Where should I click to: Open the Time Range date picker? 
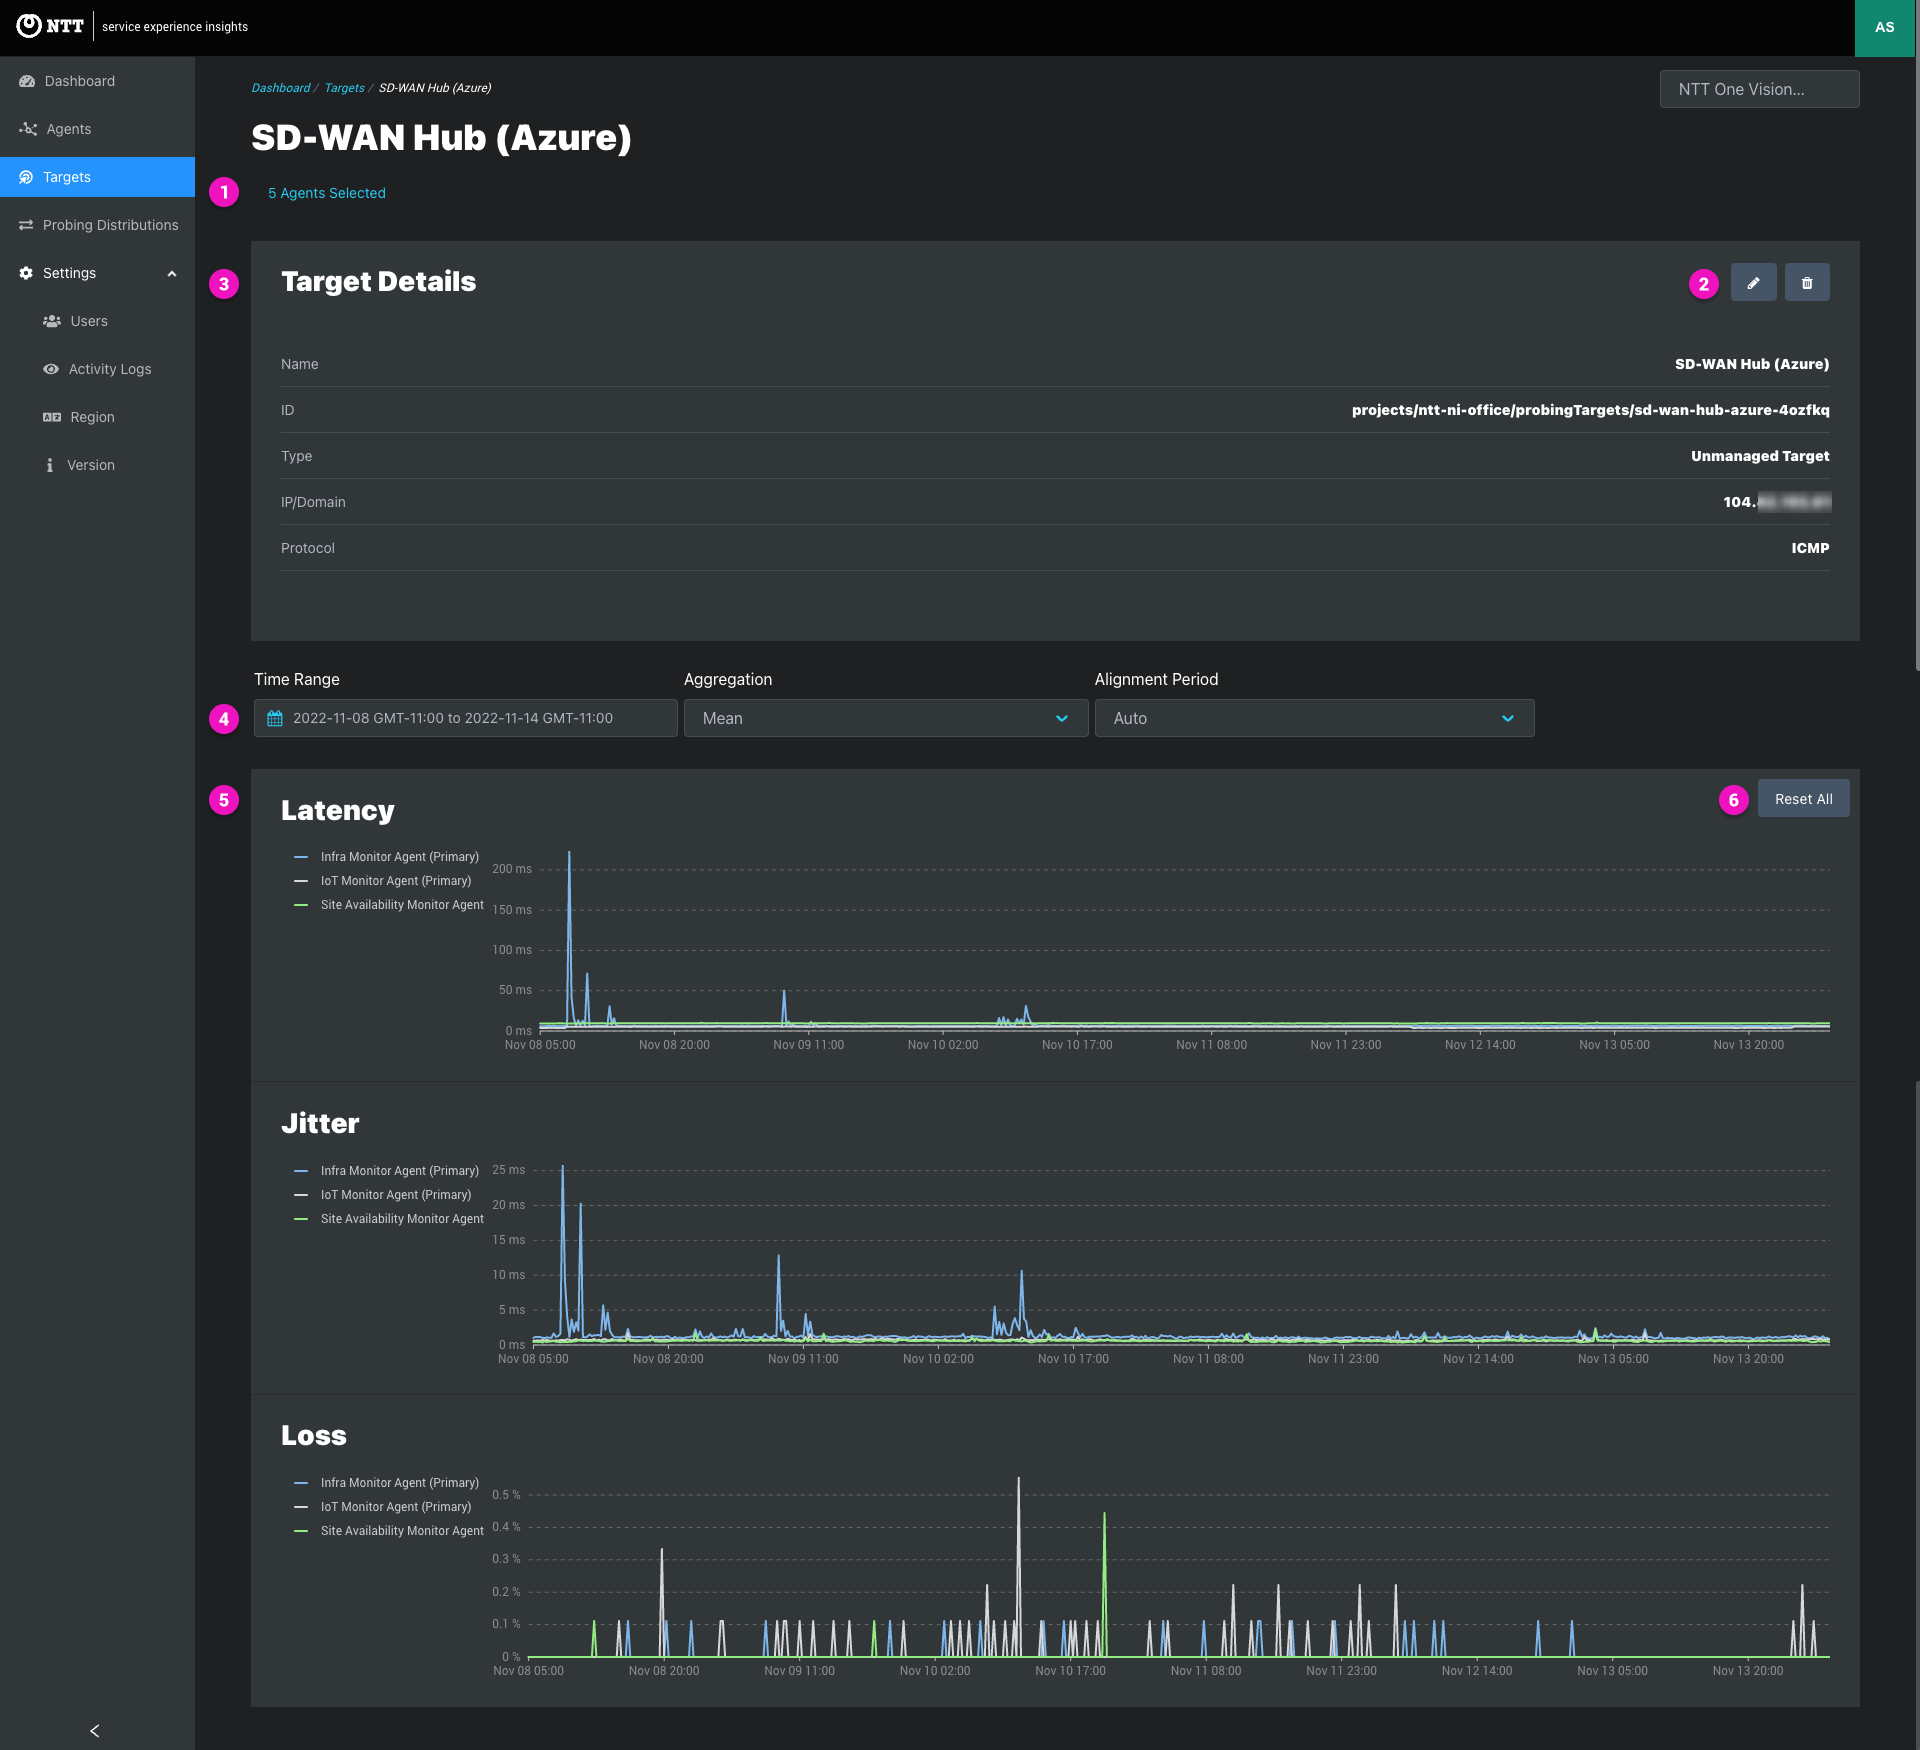(x=465, y=718)
